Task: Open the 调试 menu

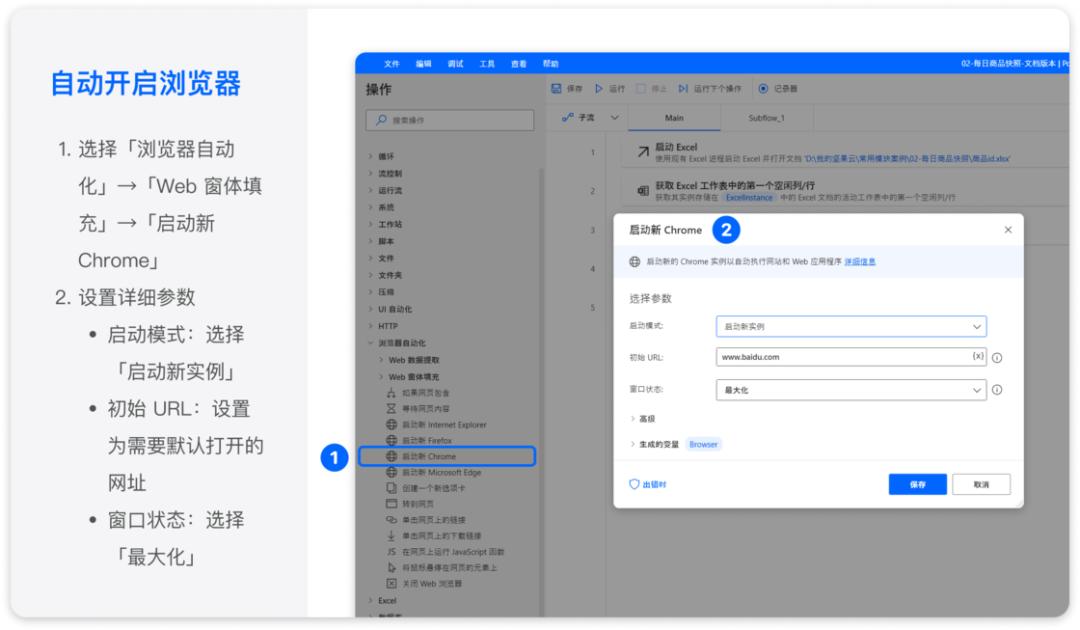Action: (x=455, y=63)
